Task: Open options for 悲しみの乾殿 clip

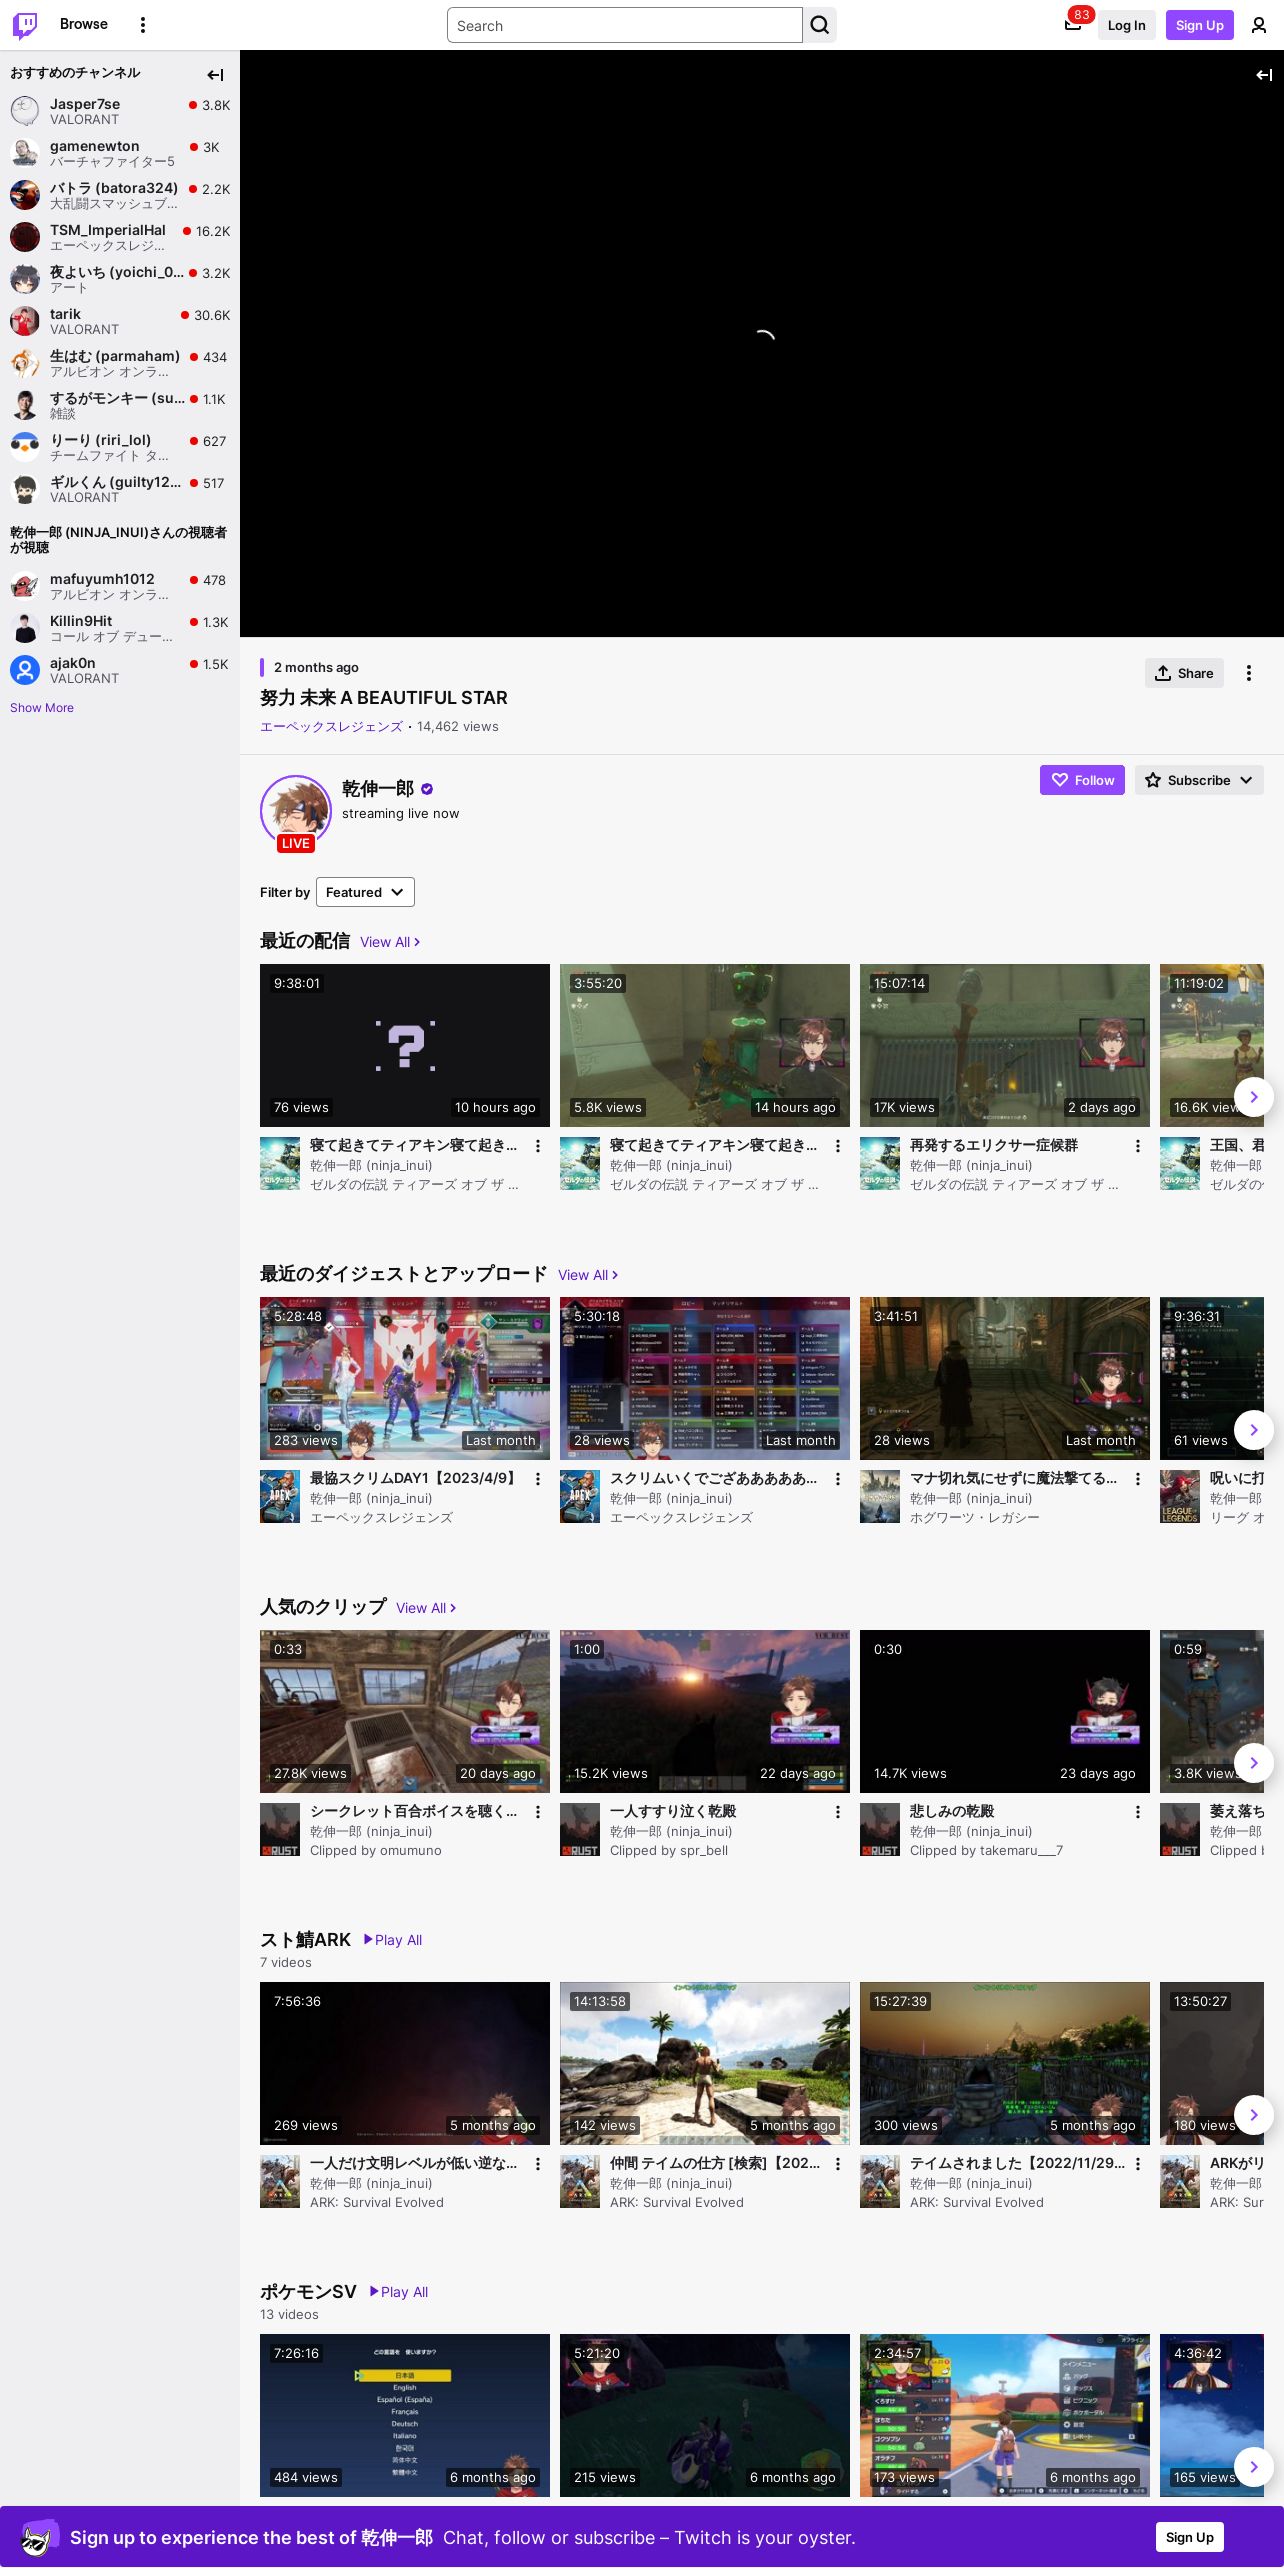Action: coord(1138,1812)
